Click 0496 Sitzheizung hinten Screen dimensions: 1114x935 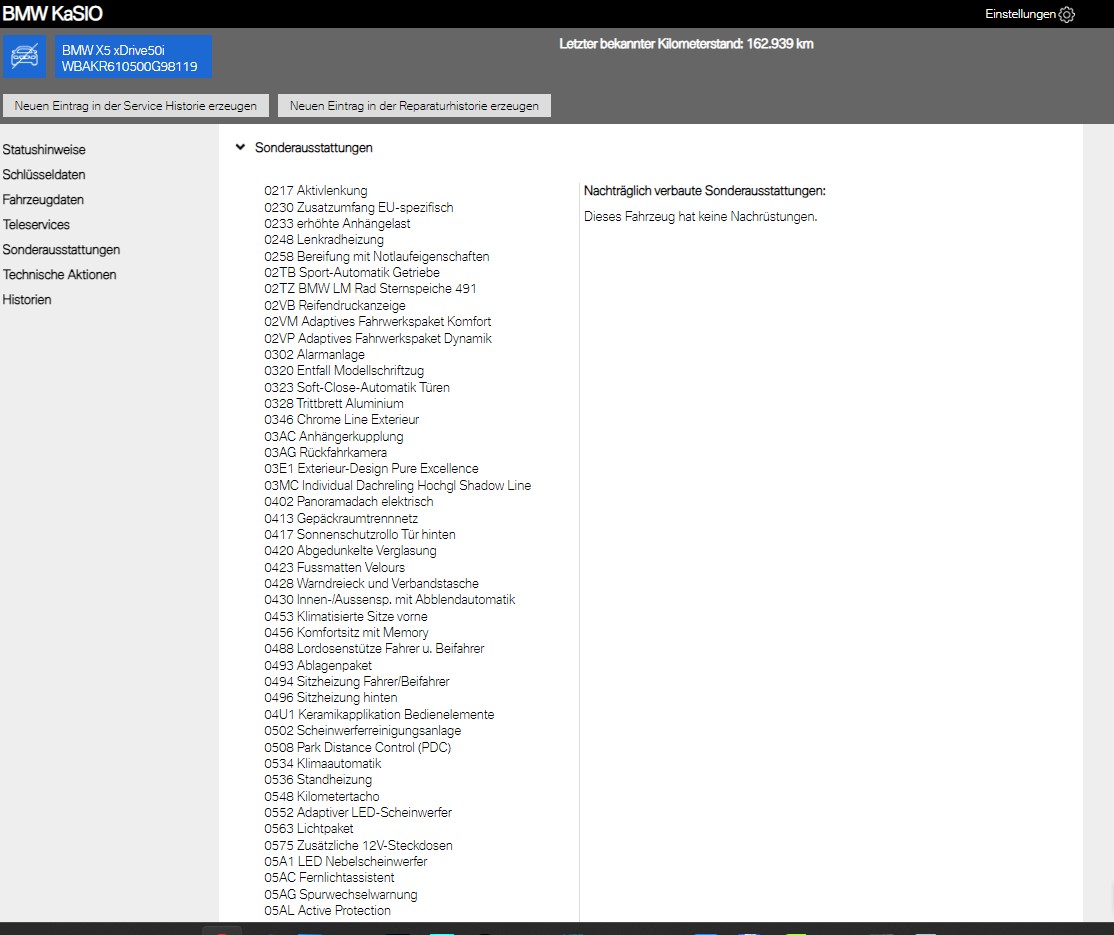(331, 698)
